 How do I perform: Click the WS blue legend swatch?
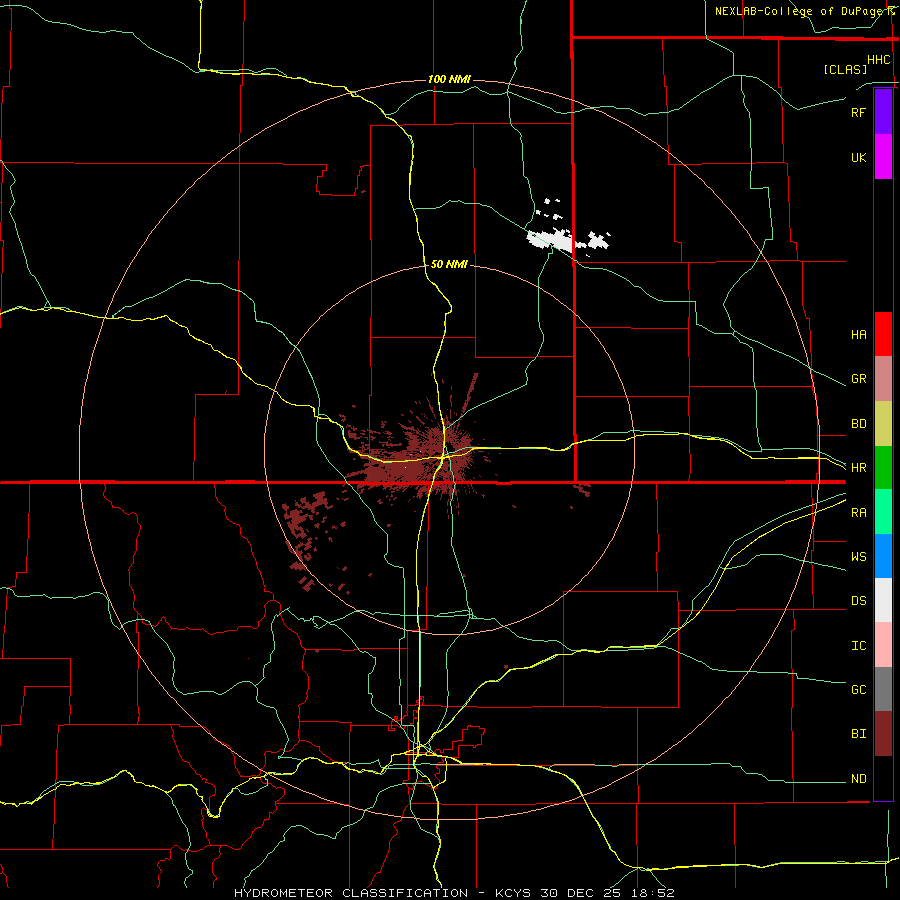click(x=883, y=556)
